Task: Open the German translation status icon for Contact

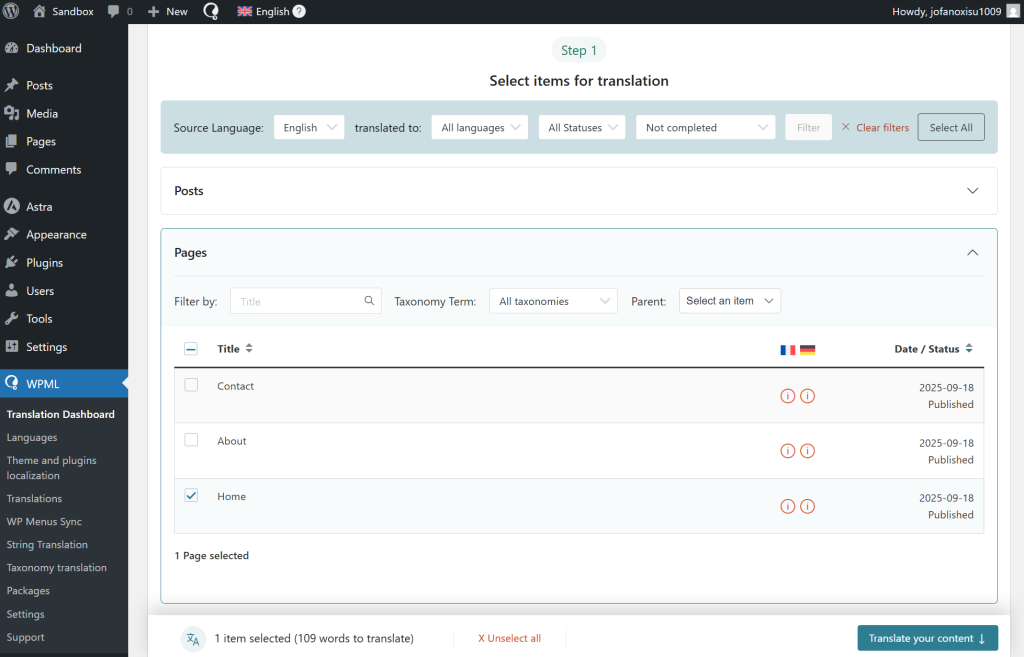Action: pos(808,395)
